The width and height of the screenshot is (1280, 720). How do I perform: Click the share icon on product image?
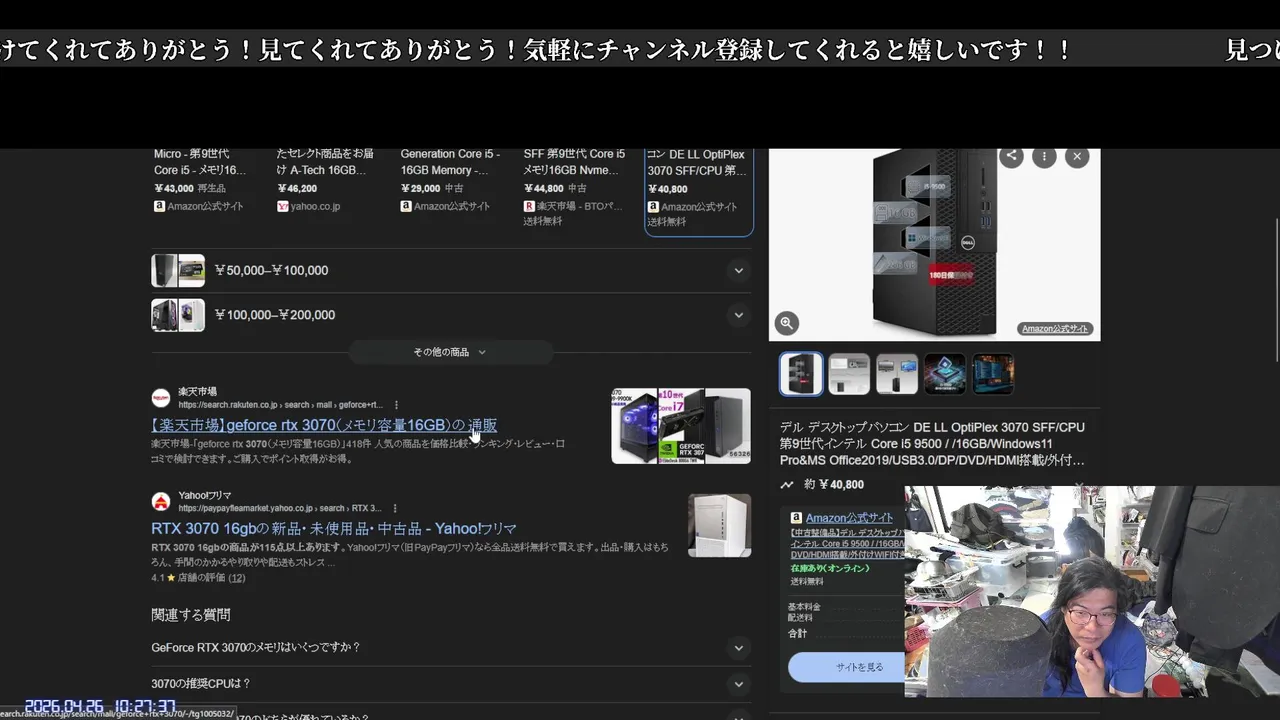tap(1011, 156)
